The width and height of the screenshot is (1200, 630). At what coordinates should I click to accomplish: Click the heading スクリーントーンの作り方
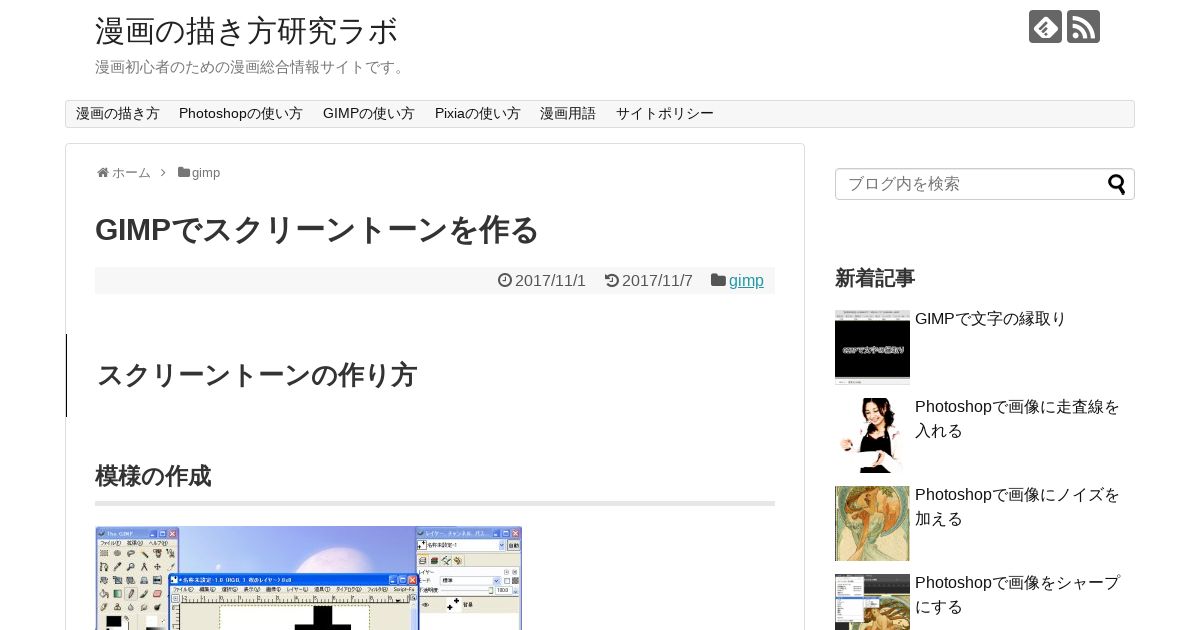[x=257, y=375]
